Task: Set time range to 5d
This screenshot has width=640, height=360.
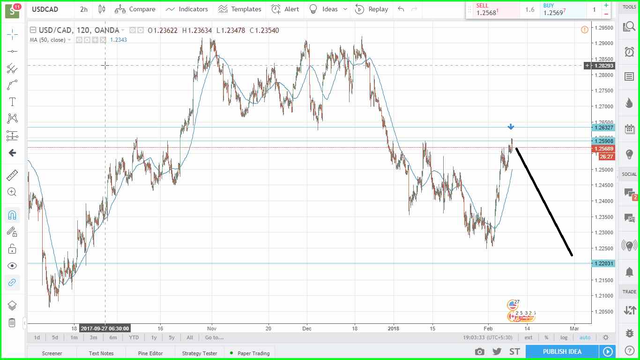Action: [55, 338]
